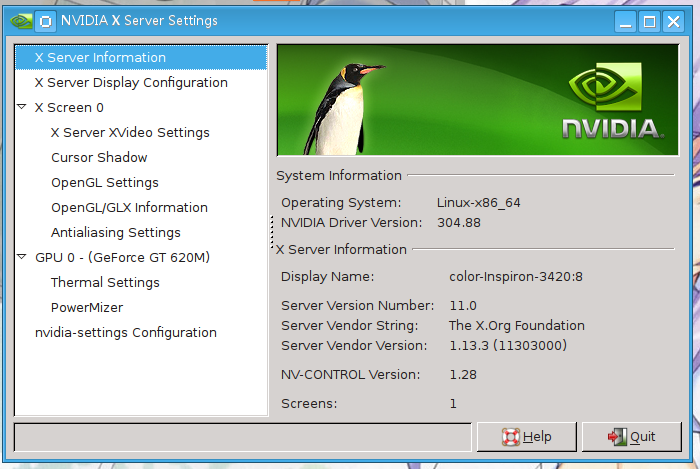Select the X Screen 0 entry

point(69,108)
